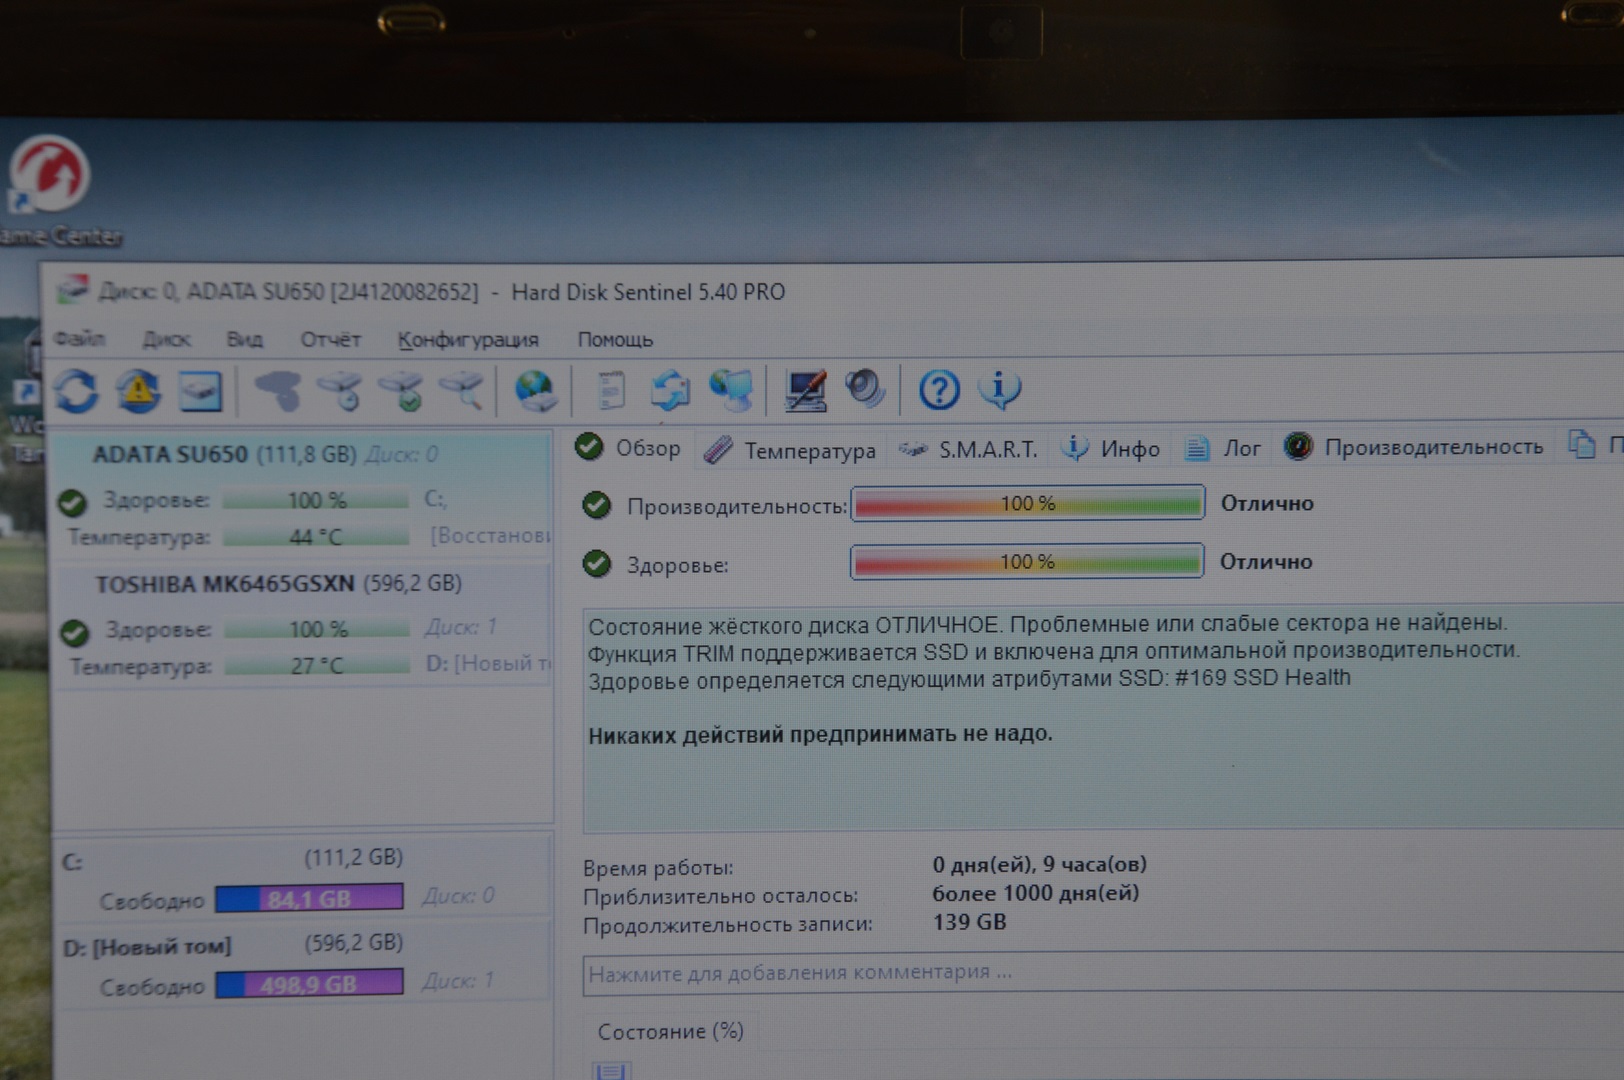Open the Отчёт menu
The width and height of the screenshot is (1624, 1080).
(330, 340)
